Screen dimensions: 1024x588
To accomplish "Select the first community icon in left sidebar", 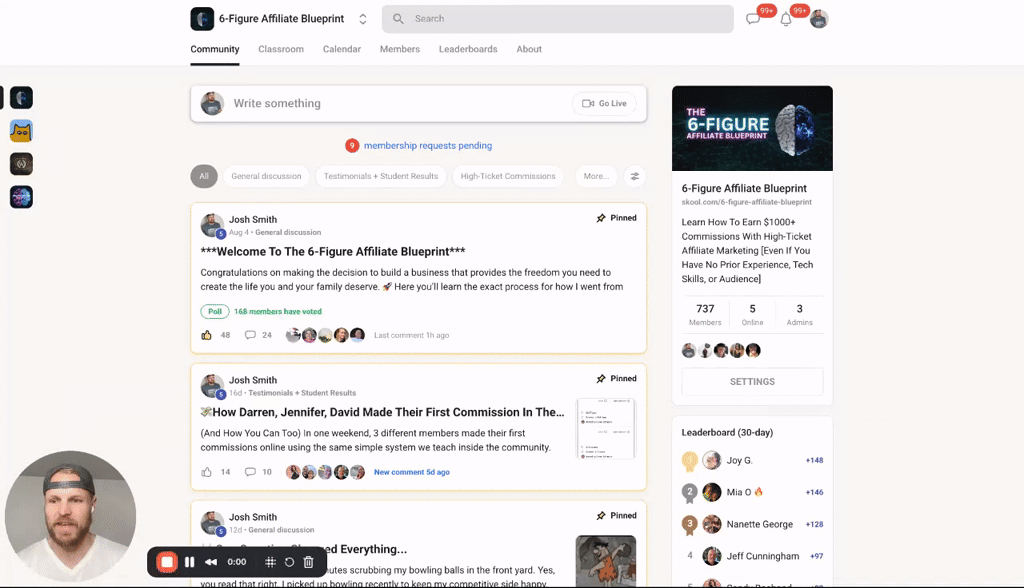I will pyautogui.click(x=22, y=98).
